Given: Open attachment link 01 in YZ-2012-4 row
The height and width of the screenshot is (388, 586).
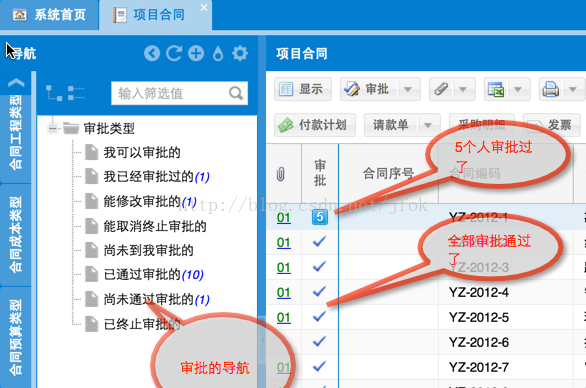Looking at the screenshot, I should [x=284, y=292].
